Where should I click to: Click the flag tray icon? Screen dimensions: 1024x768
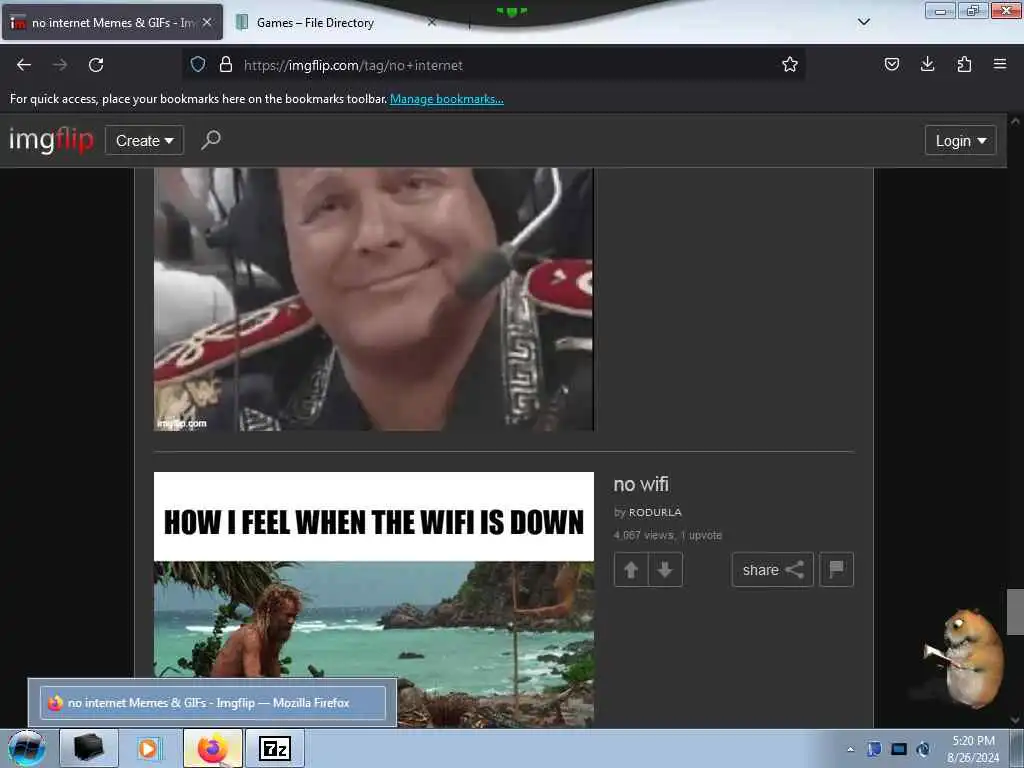coord(874,749)
